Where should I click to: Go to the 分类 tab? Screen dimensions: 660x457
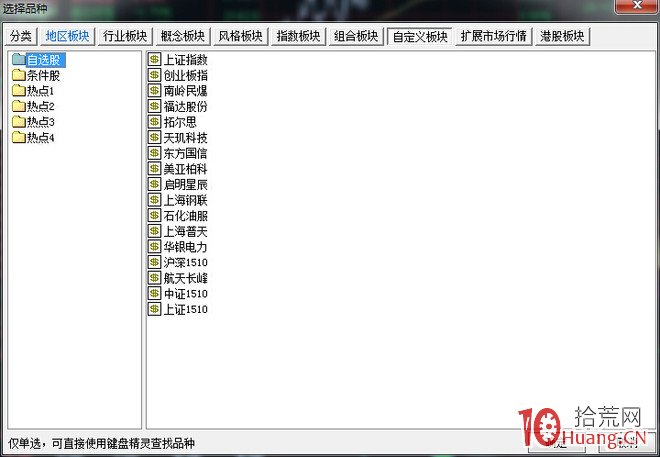20,37
